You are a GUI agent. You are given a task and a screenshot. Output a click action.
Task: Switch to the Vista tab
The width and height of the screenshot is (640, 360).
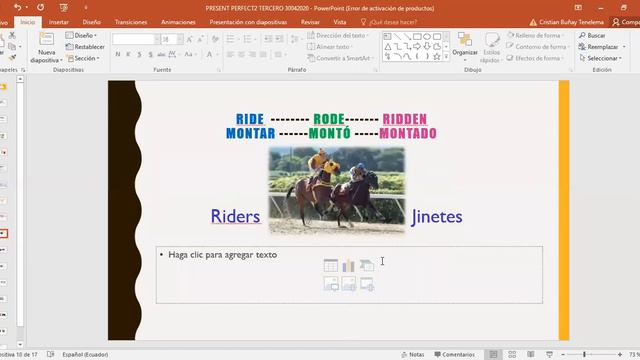[340, 22]
